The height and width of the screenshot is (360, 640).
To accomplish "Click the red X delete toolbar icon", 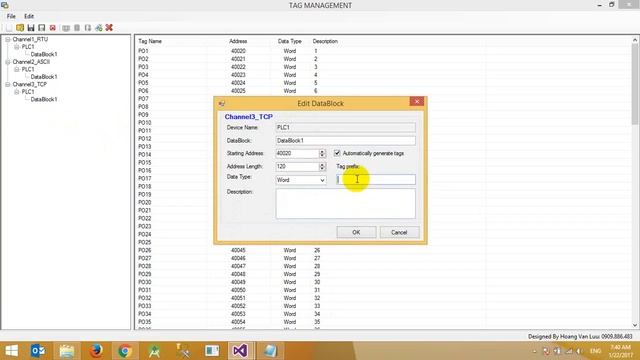I will (x=109, y=28).
